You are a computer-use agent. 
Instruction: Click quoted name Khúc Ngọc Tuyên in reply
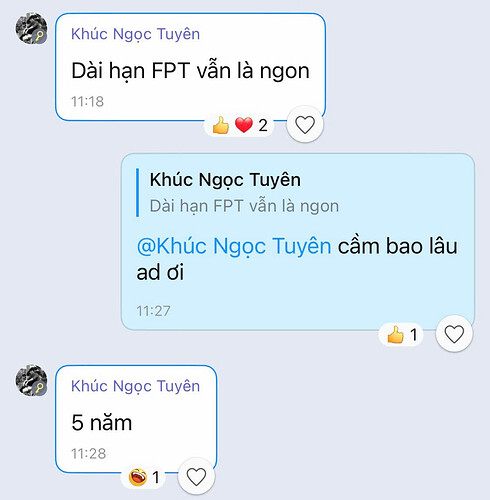225,180
